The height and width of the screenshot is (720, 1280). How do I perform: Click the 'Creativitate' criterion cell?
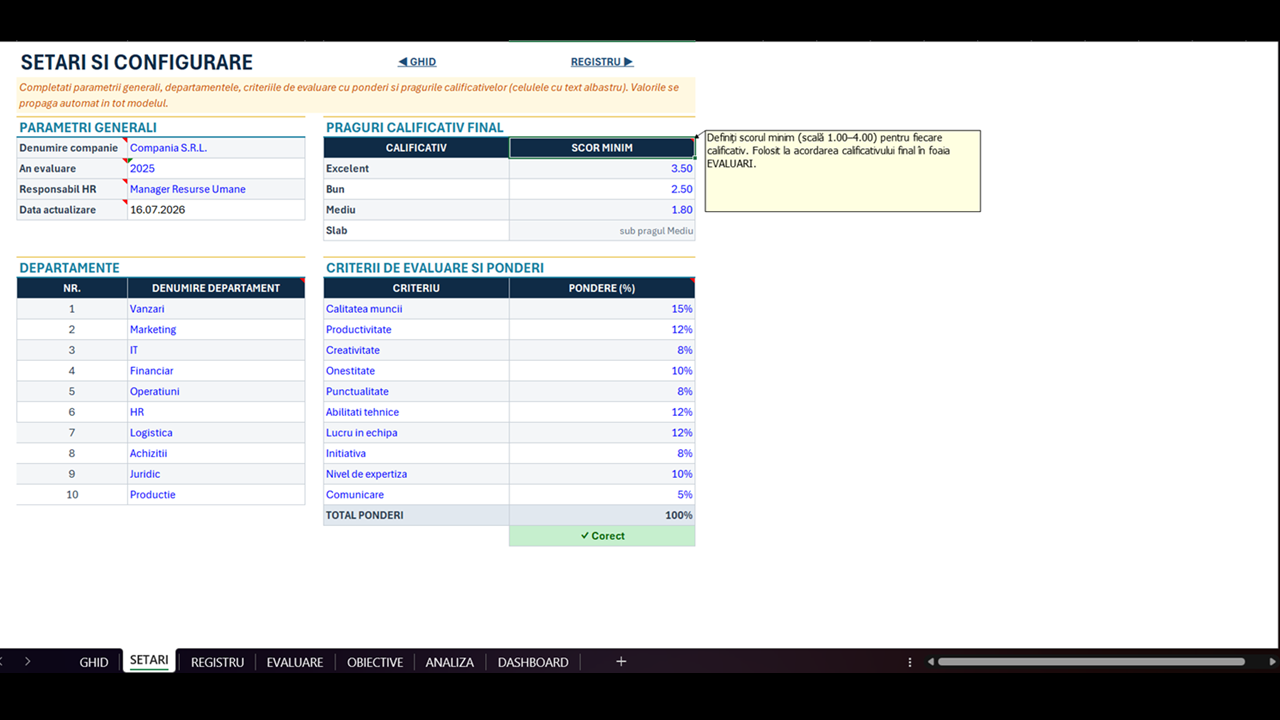coord(416,350)
